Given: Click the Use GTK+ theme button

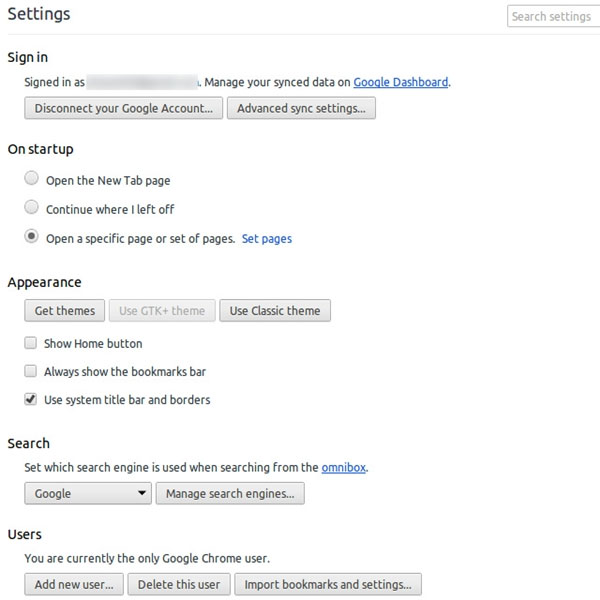Looking at the screenshot, I should [x=162, y=311].
